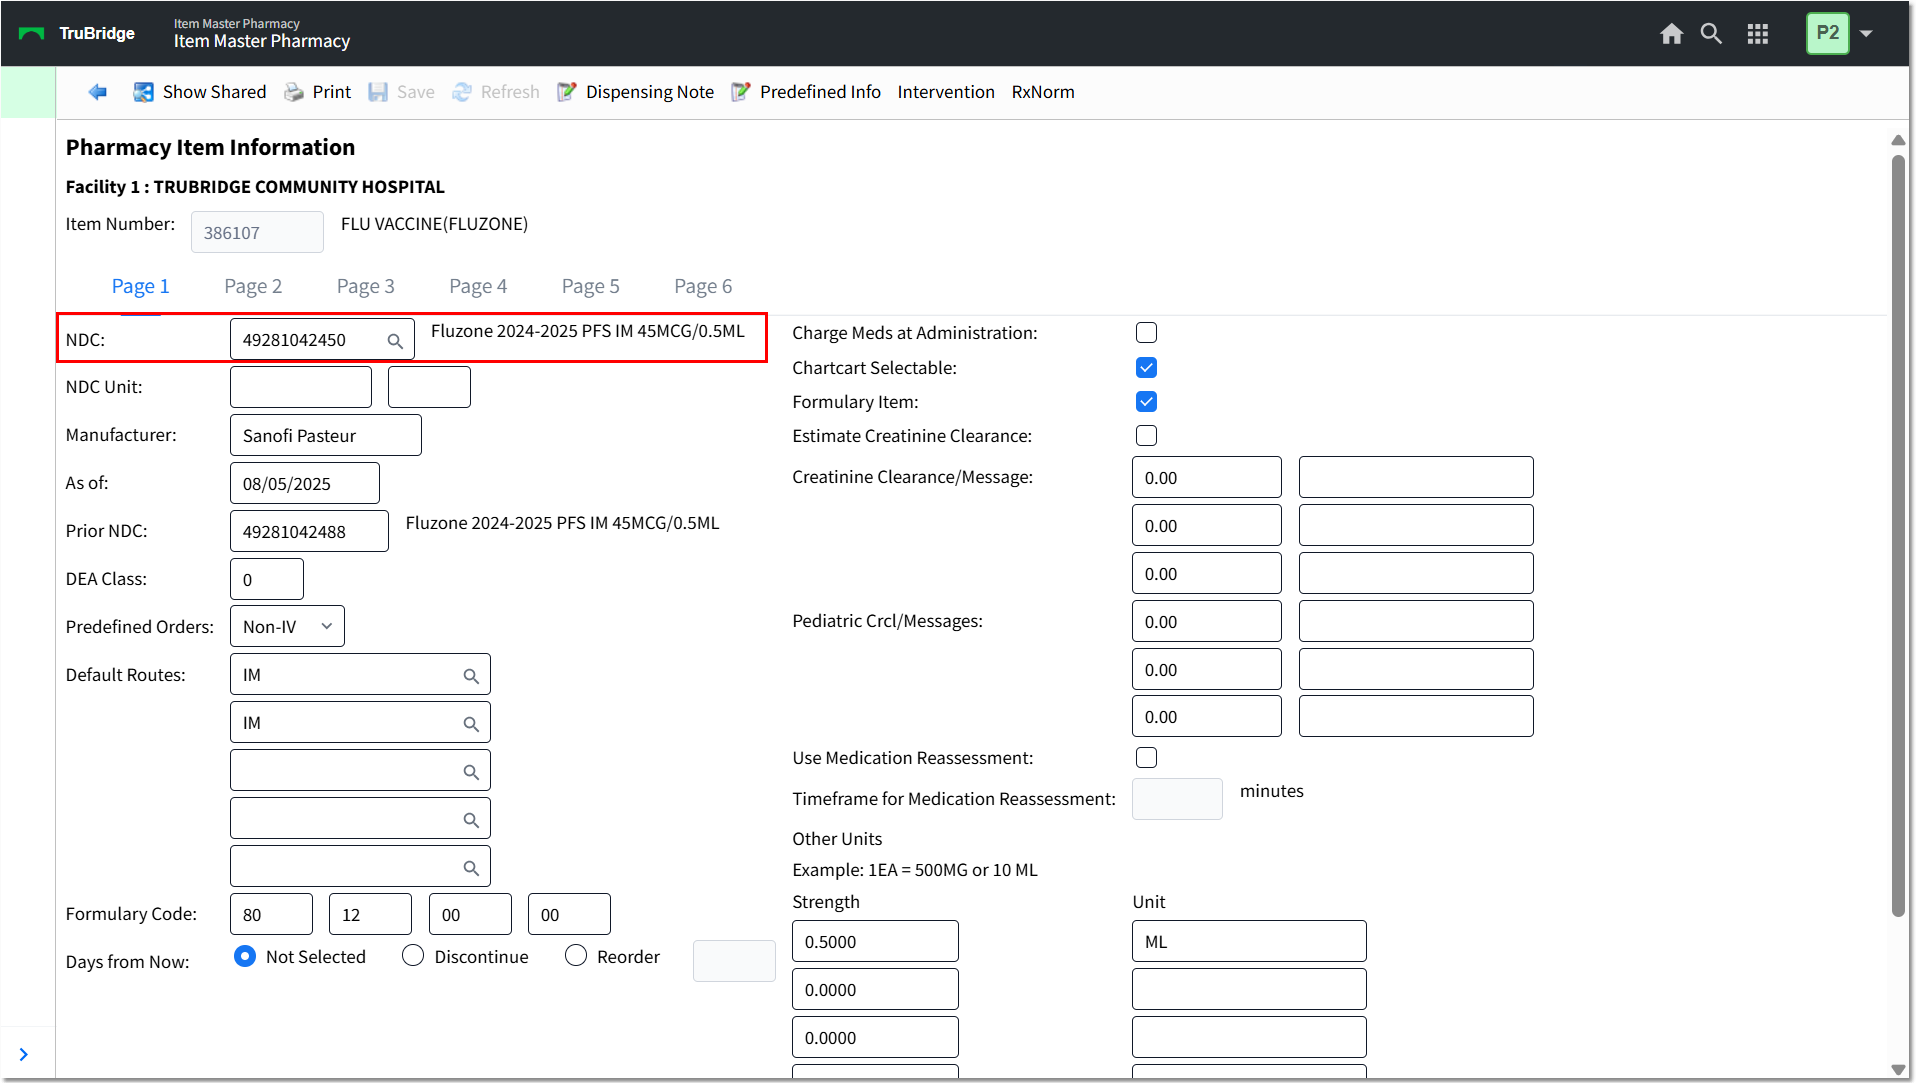Click scrollbar down arrow
1916x1085 pixels.
tap(1897, 1069)
